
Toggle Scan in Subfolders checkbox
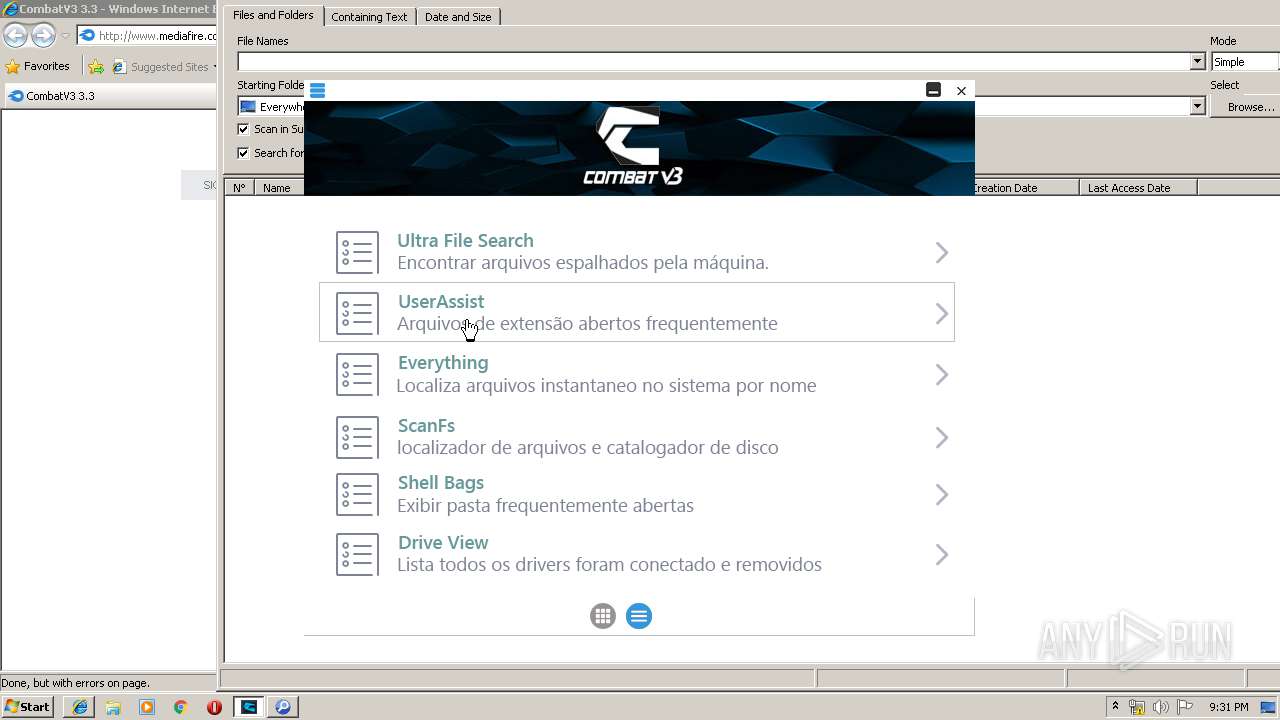click(243, 129)
